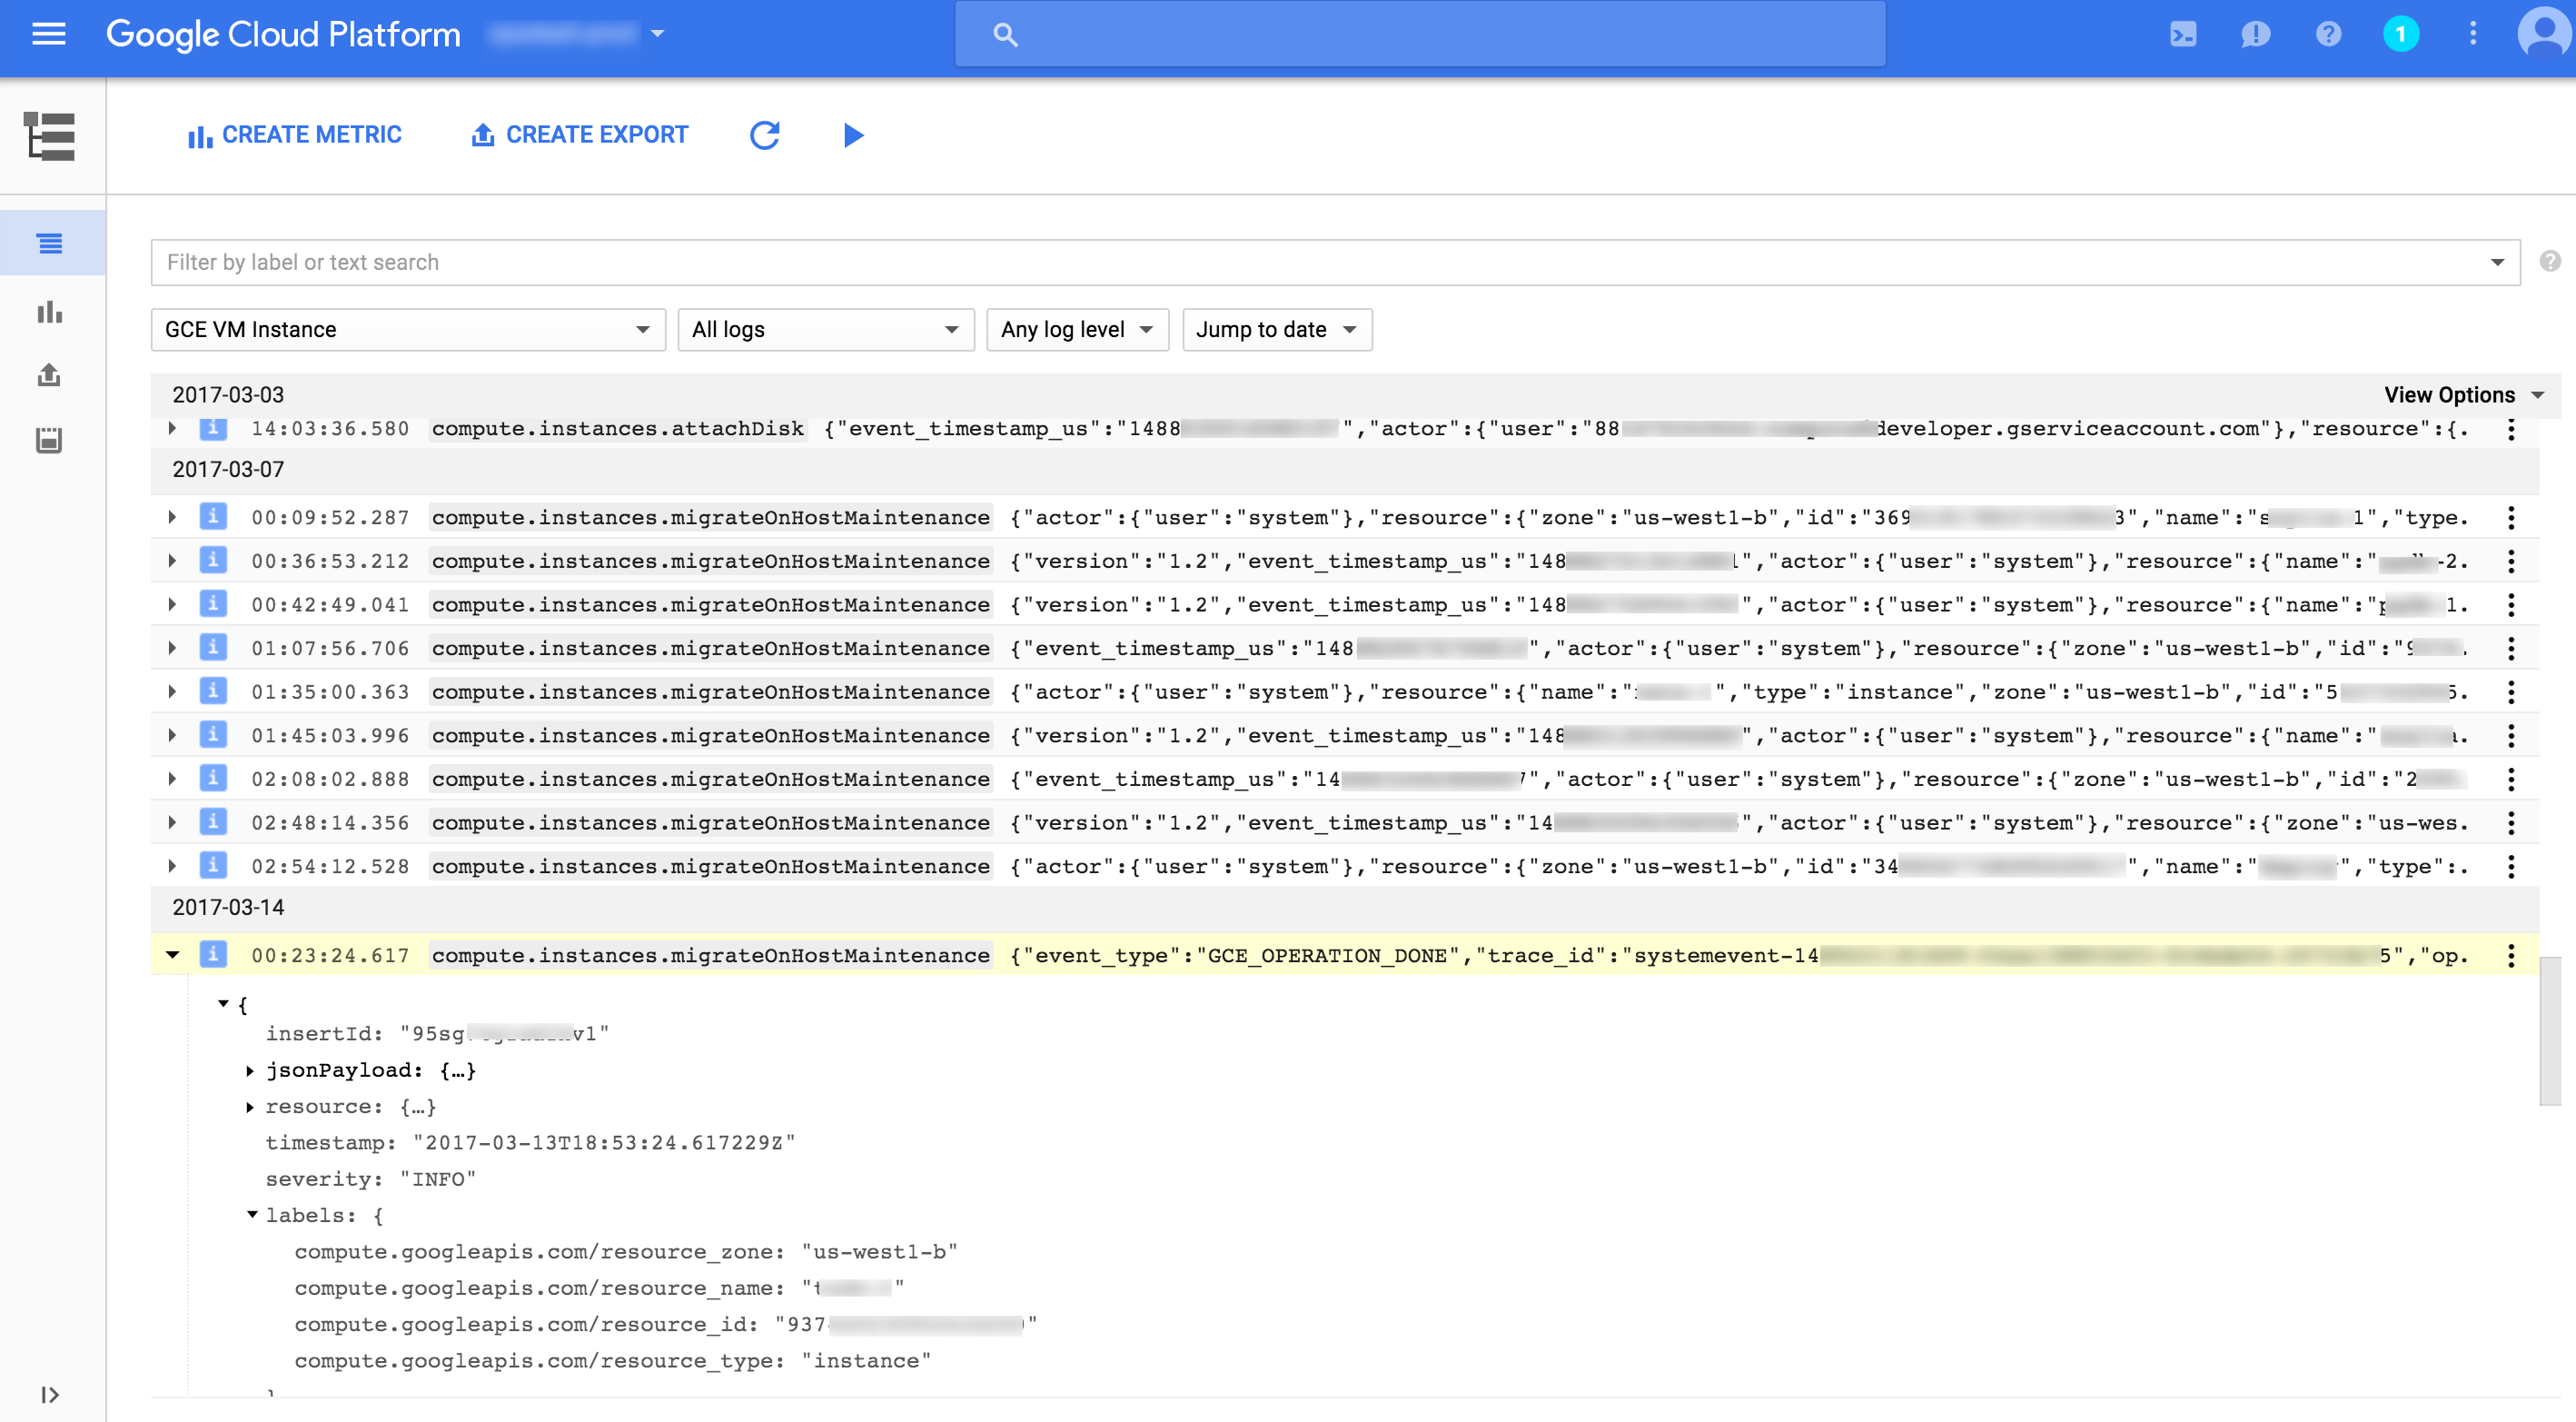2576x1422 pixels.
Task: Open View Options menu
Action: click(2463, 395)
